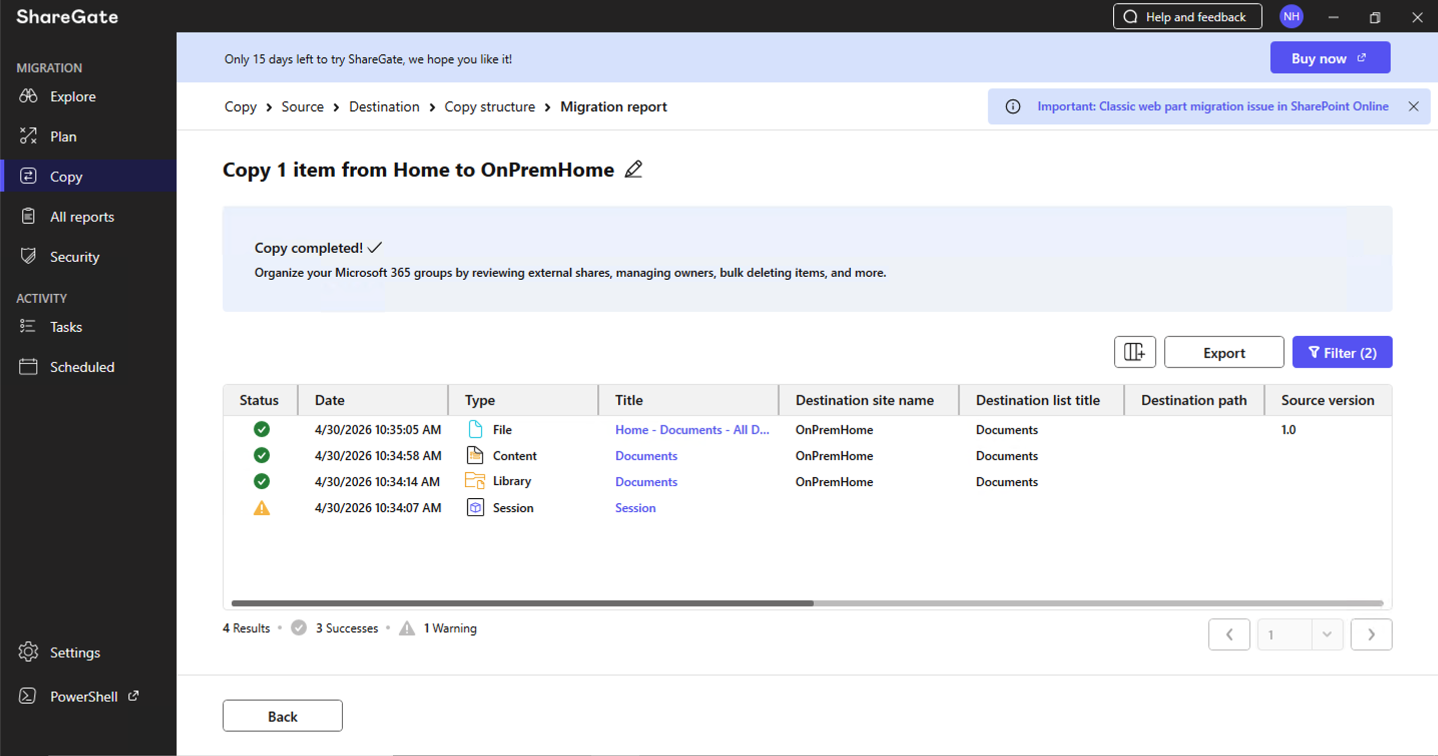Screen dimensions: 1438x756
Task: Click the warning status icon for Session row
Action: coord(261,507)
